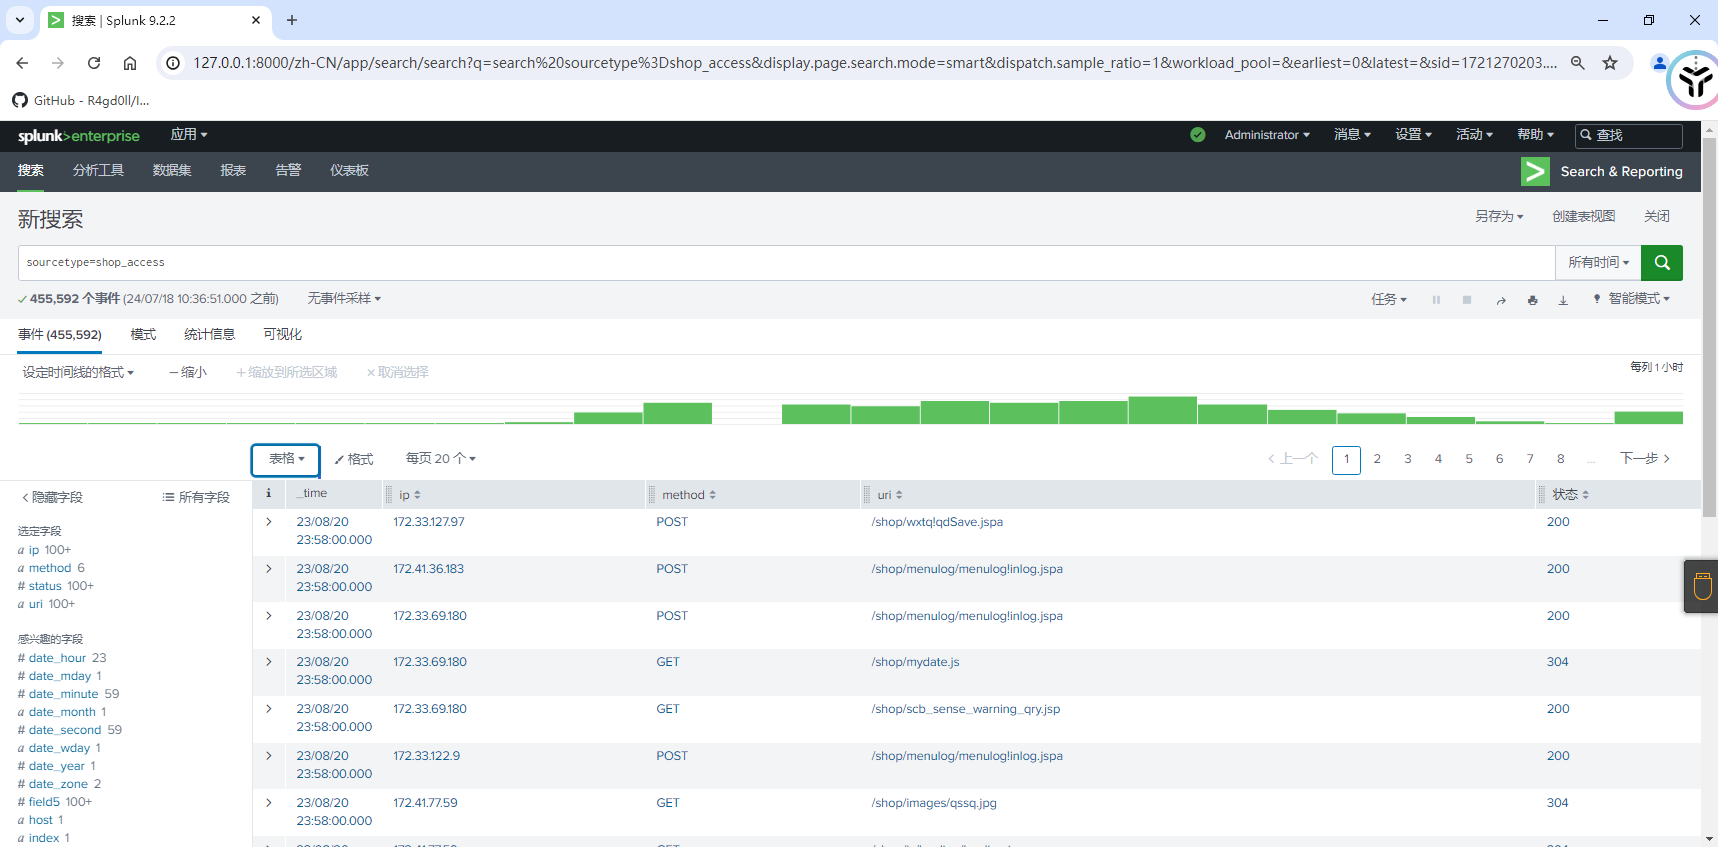Click the green search magnifier button
The width and height of the screenshot is (1718, 847).
click(1661, 263)
